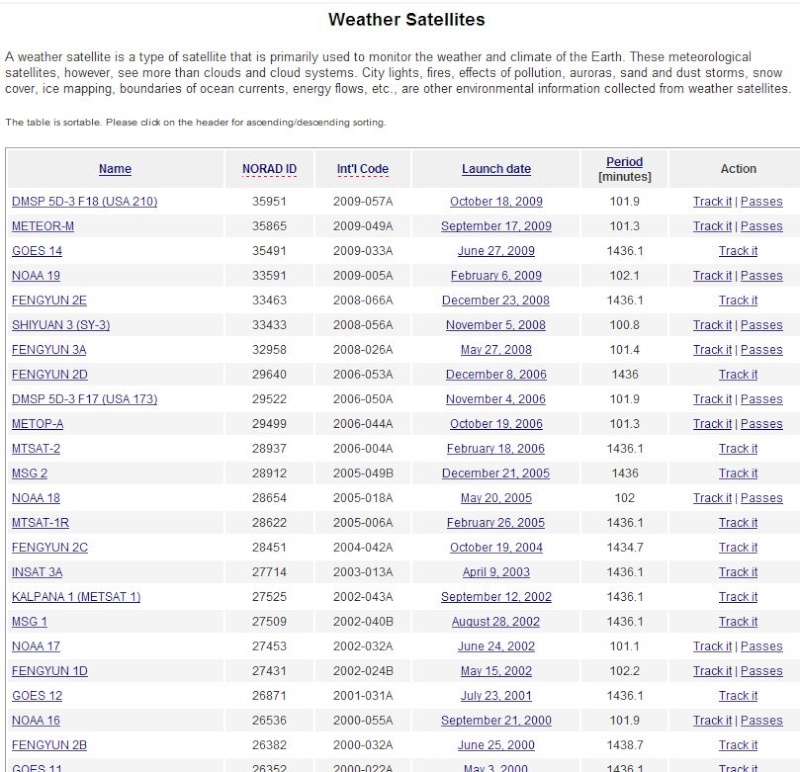The image size is (800, 772).
Task: Open the October 18, 2009 launch date link
Action: (496, 202)
